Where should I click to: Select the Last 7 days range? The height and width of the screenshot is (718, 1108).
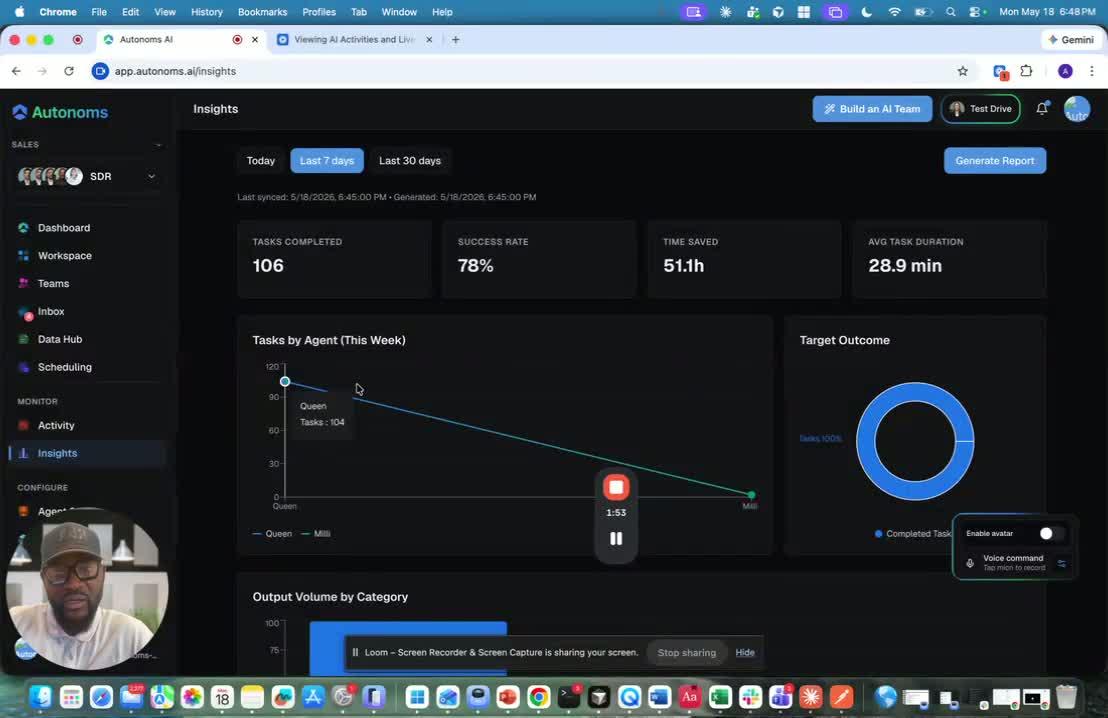326,160
